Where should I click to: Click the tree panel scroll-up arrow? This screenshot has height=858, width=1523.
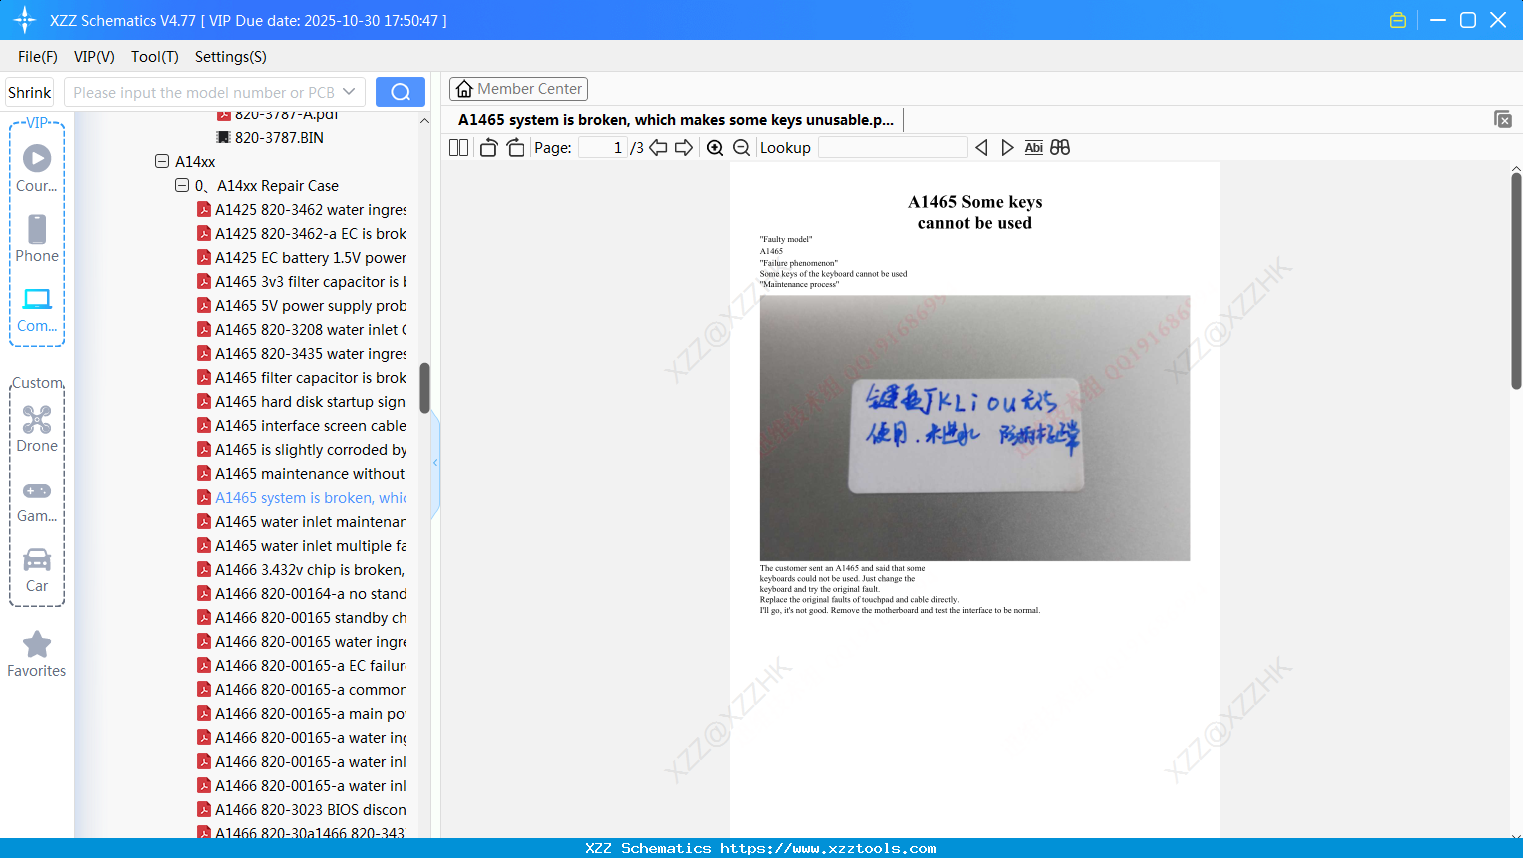(x=424, y=120)
